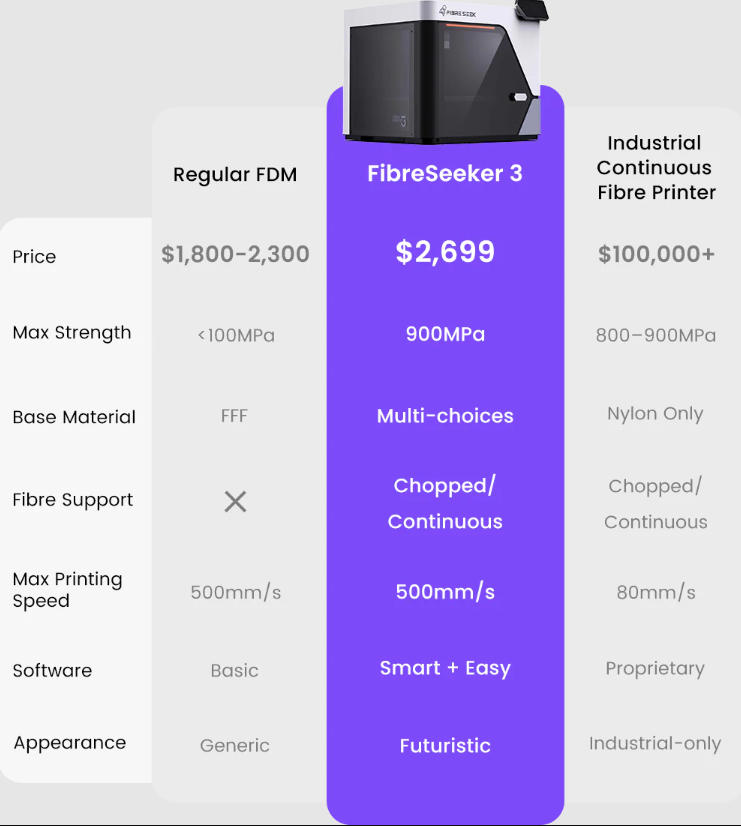
Task: Click the $2,699 price text
Action: point(445,252)
